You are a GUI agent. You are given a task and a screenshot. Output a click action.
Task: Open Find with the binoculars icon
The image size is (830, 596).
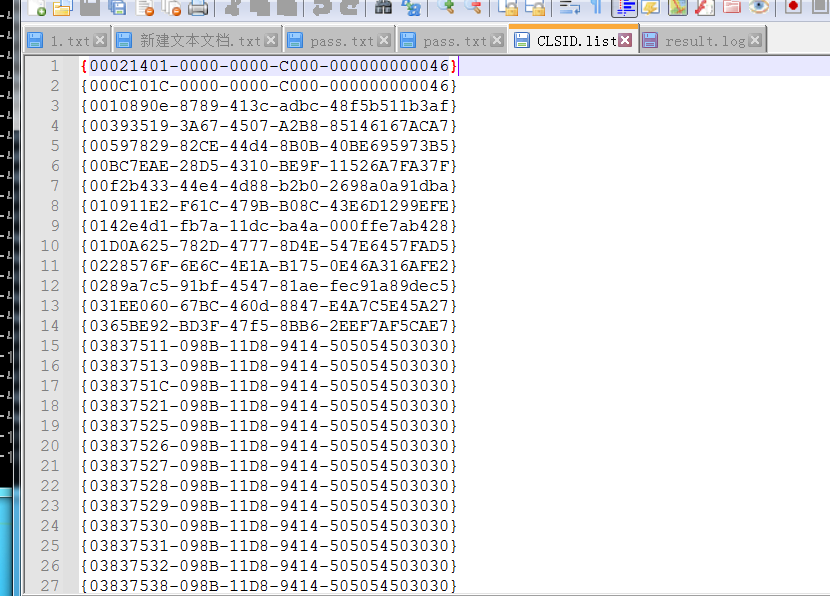383,7
